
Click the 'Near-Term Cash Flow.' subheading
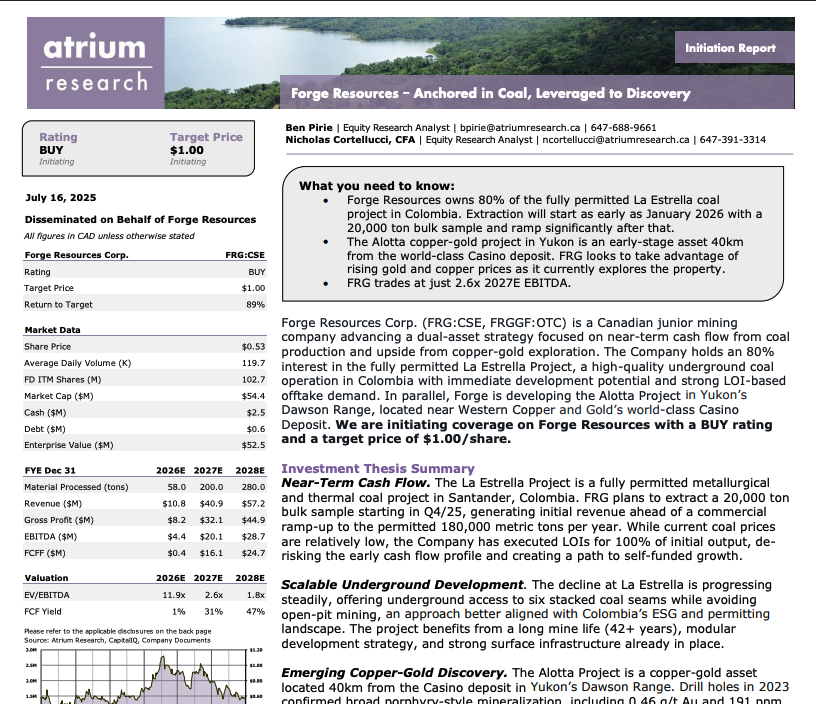coord(356,483)
